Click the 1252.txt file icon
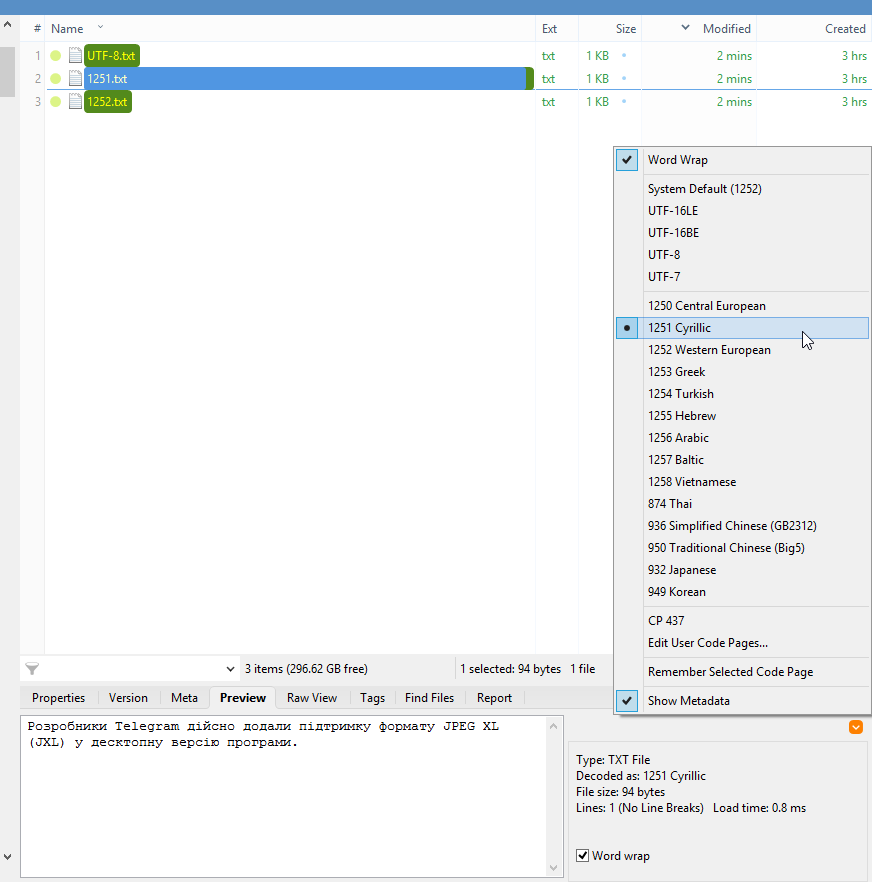 pyautogui.click(x=75, y=102)
